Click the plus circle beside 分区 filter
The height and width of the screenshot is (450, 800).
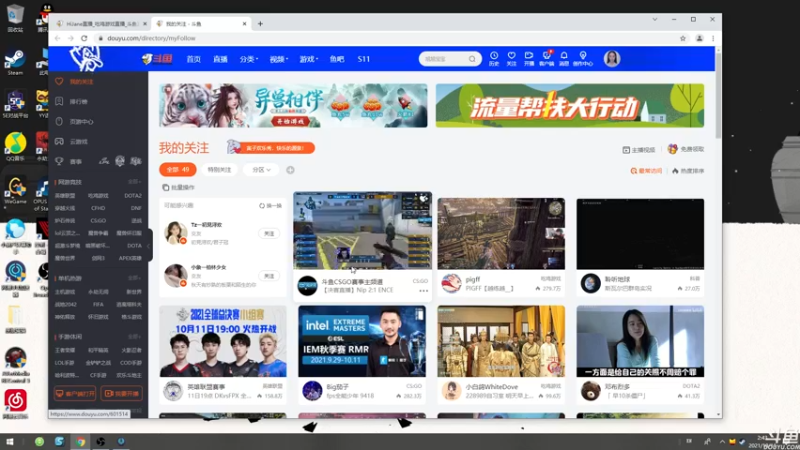pos(290,170)
